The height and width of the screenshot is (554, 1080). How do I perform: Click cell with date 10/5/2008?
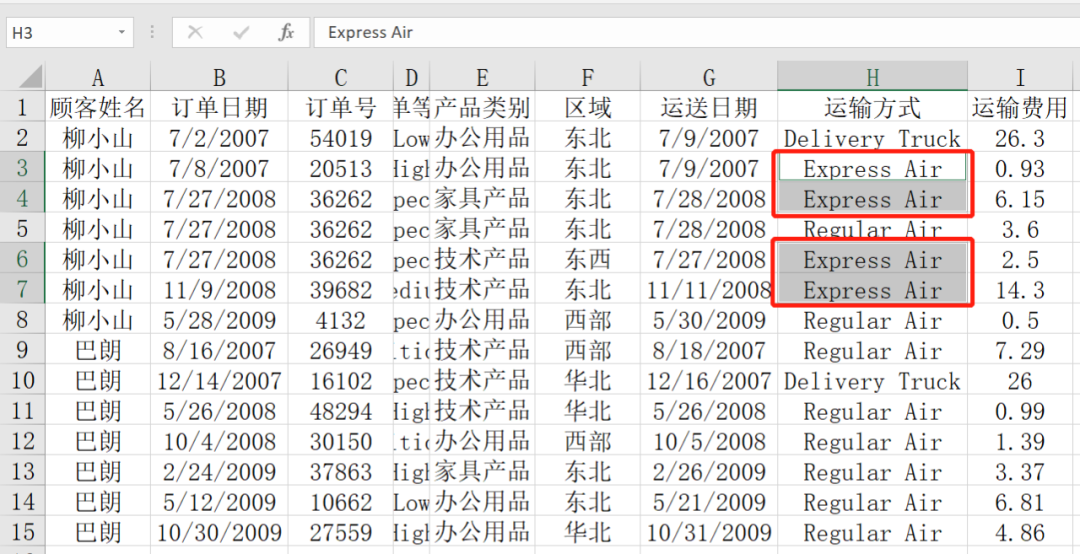(709, 441)
